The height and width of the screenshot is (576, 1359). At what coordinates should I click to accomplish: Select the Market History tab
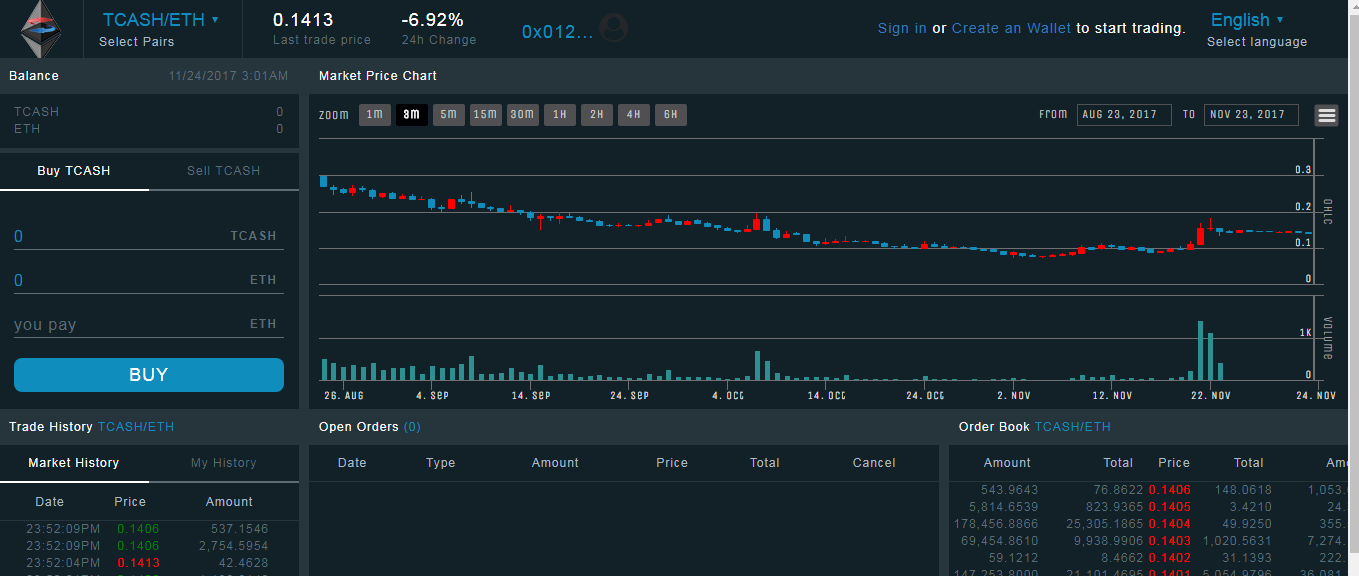click(74, 463)
